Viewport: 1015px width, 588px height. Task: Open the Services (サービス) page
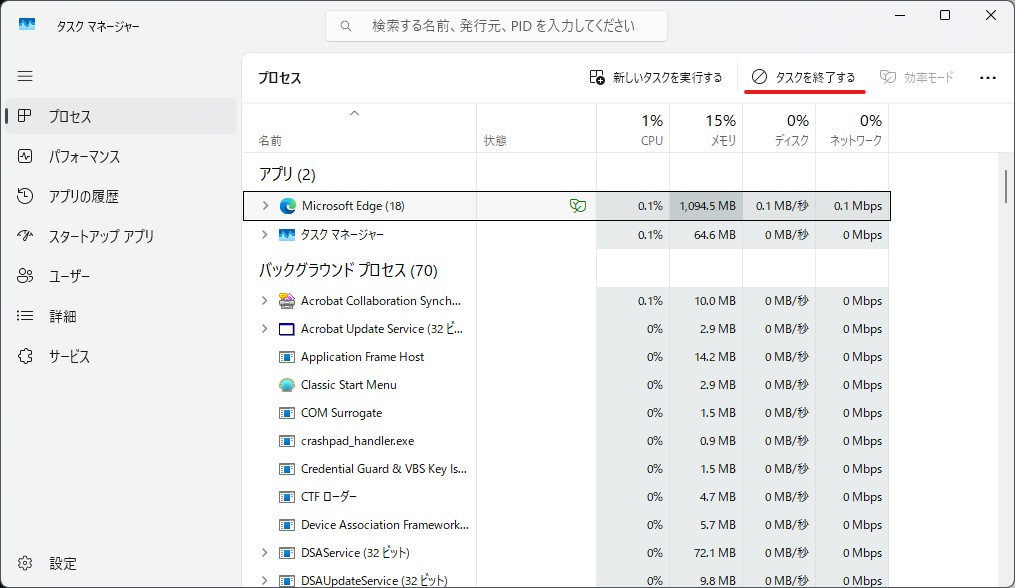pyautogui.click(x=69, y=357)
